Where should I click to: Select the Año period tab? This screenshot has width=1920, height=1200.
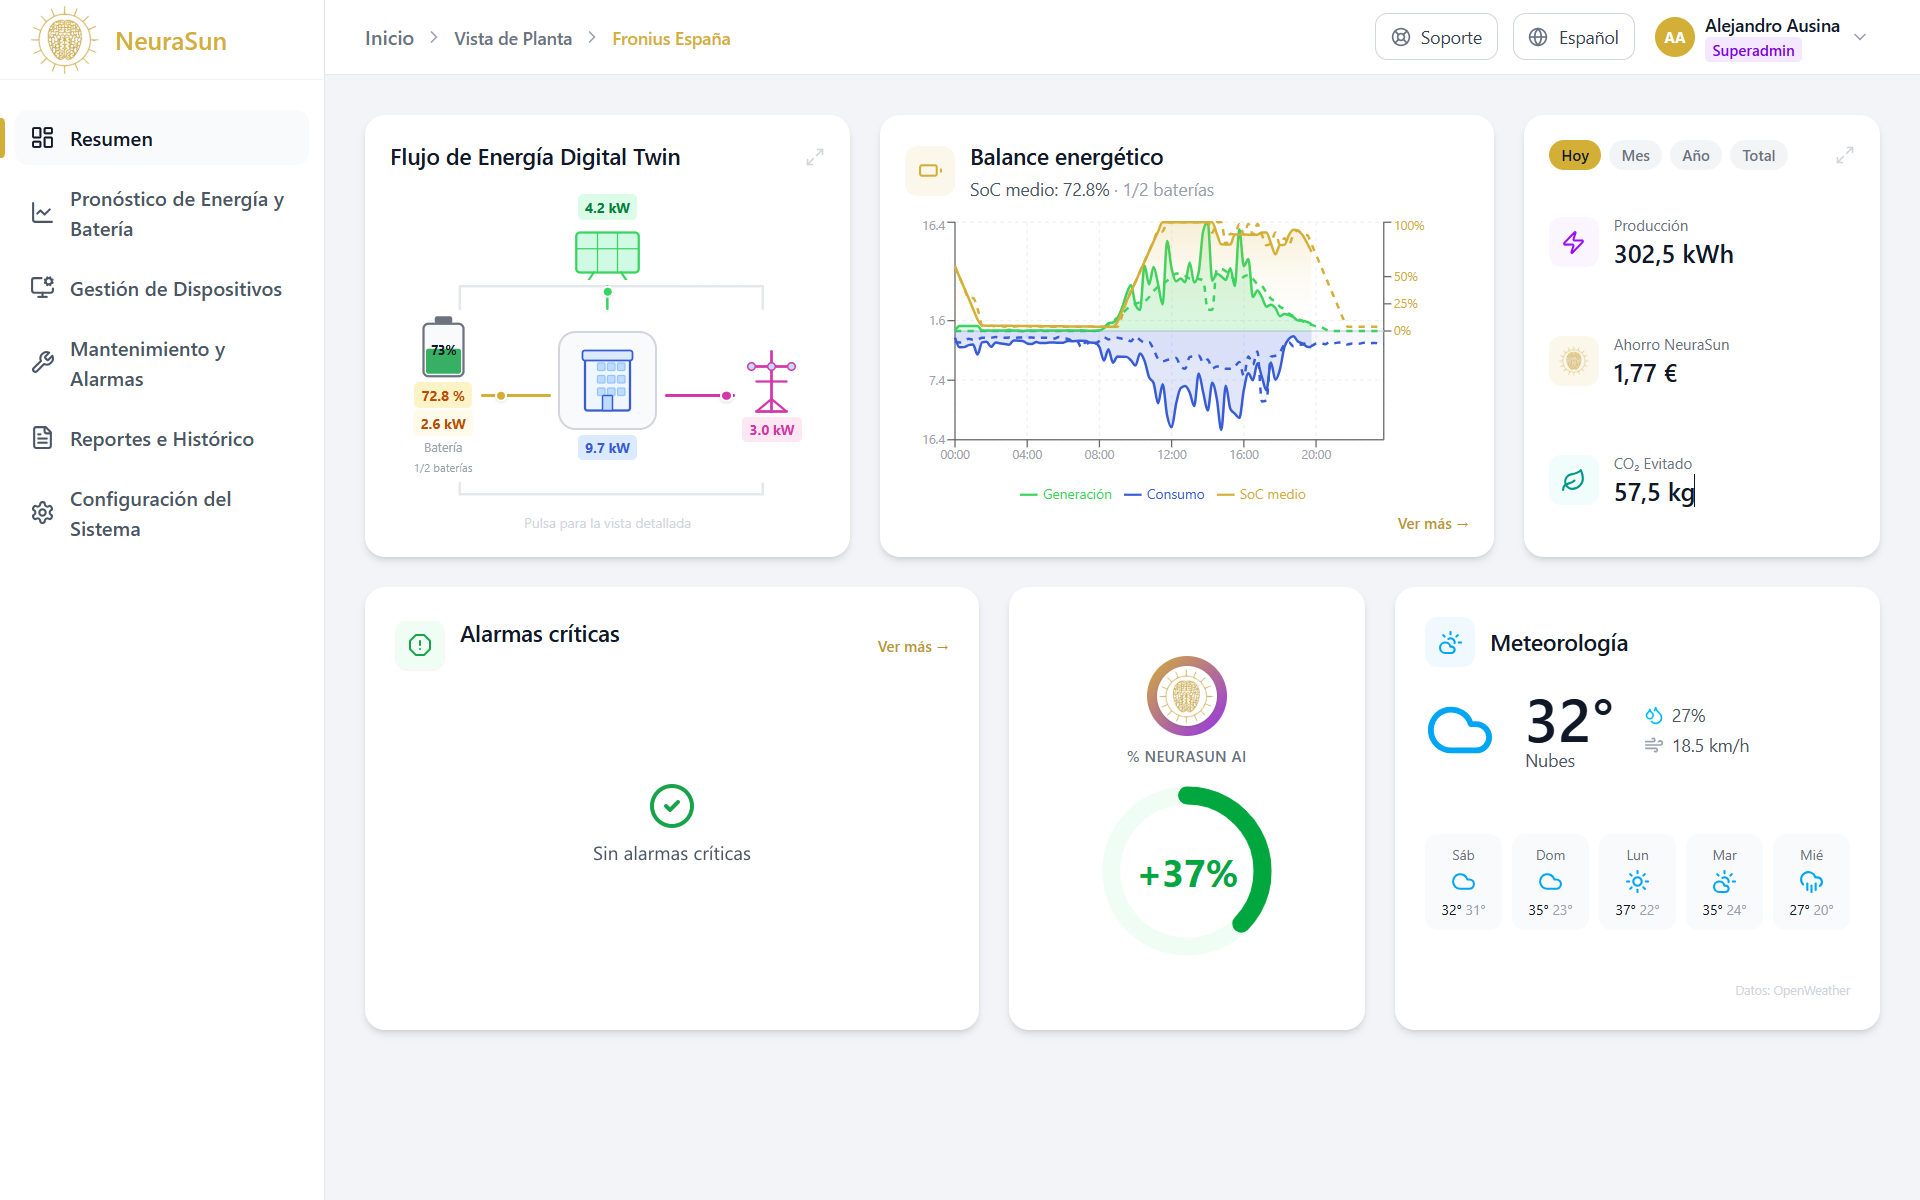click(1695, 155)
